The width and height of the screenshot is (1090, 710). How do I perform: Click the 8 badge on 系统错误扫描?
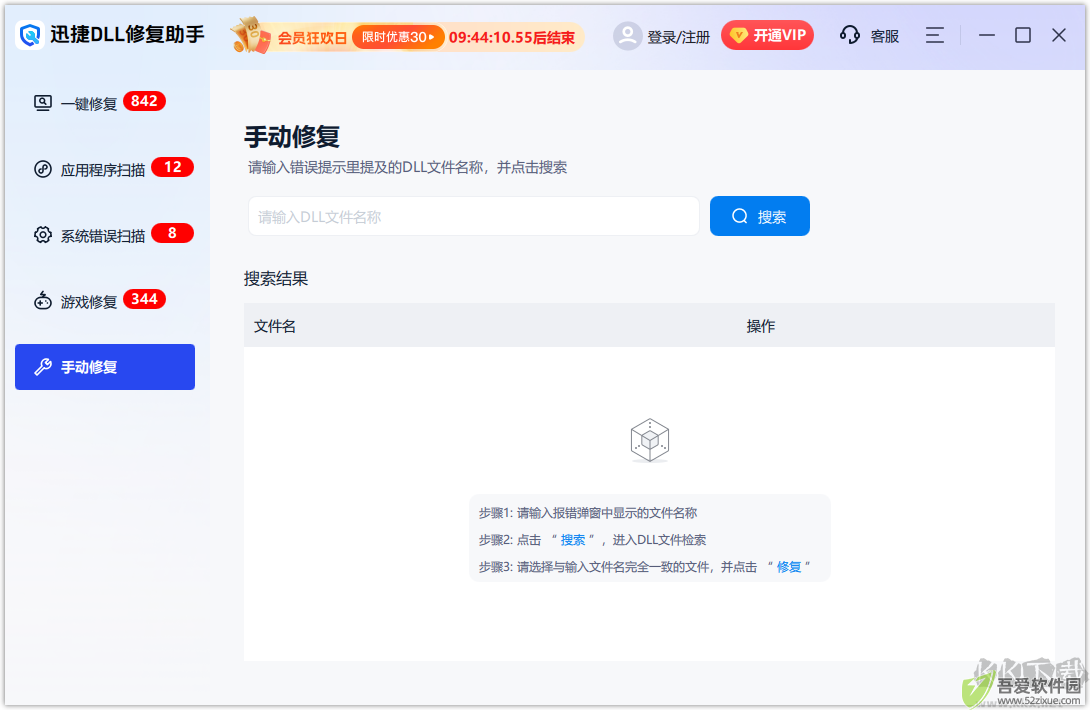click(172, 233)
